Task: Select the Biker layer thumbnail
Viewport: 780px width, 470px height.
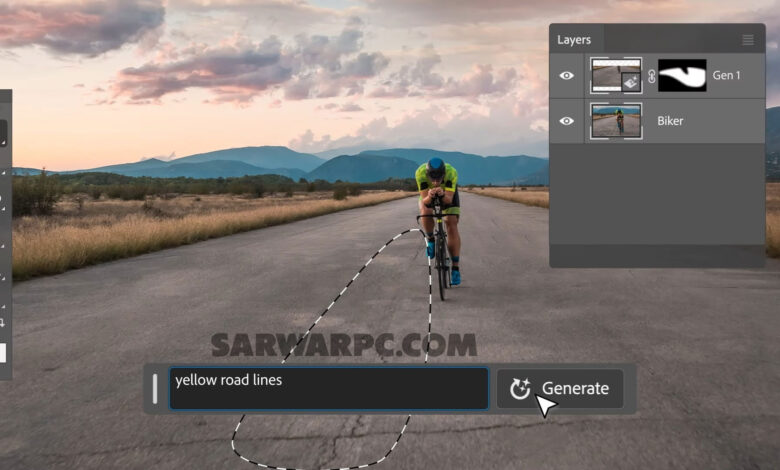Action: coord(616,121)
